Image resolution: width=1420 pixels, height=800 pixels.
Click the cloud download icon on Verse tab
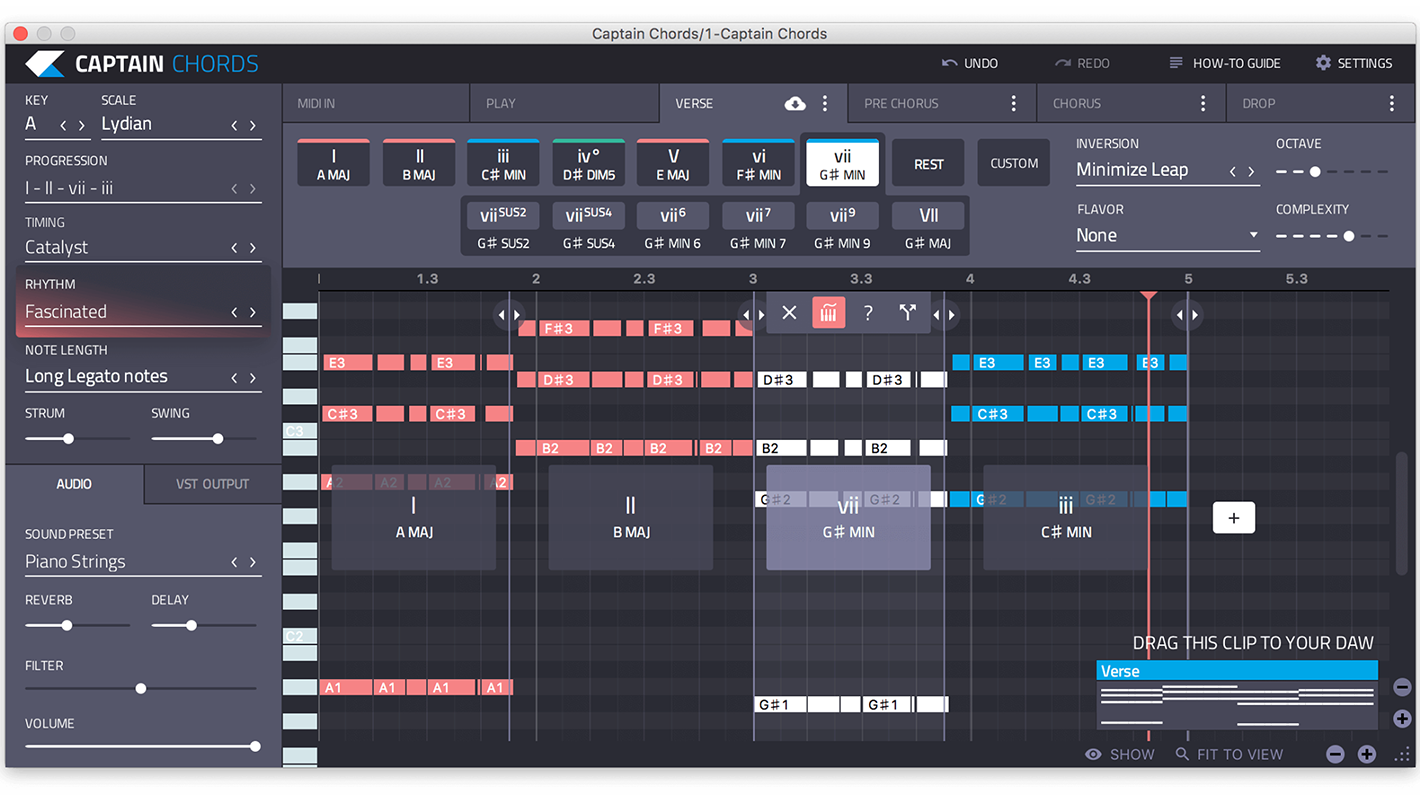click(x=795, y=103)
